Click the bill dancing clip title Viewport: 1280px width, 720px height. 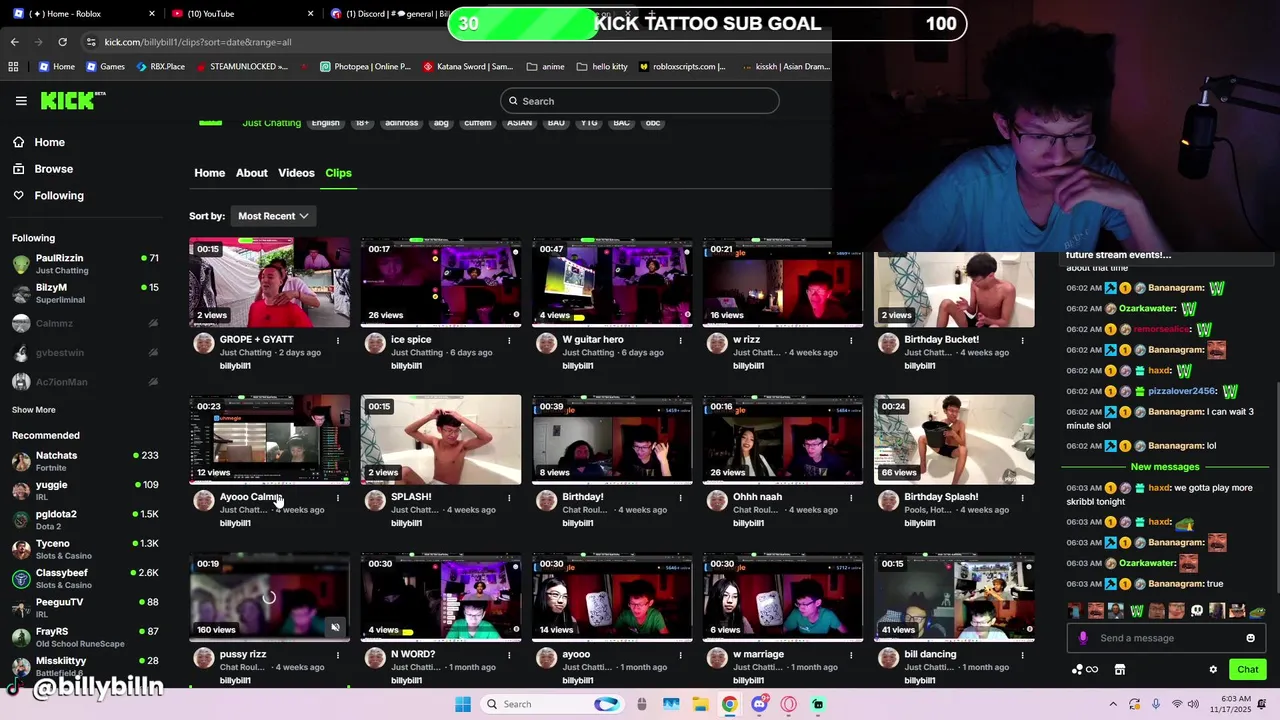[x=930, y=654]
